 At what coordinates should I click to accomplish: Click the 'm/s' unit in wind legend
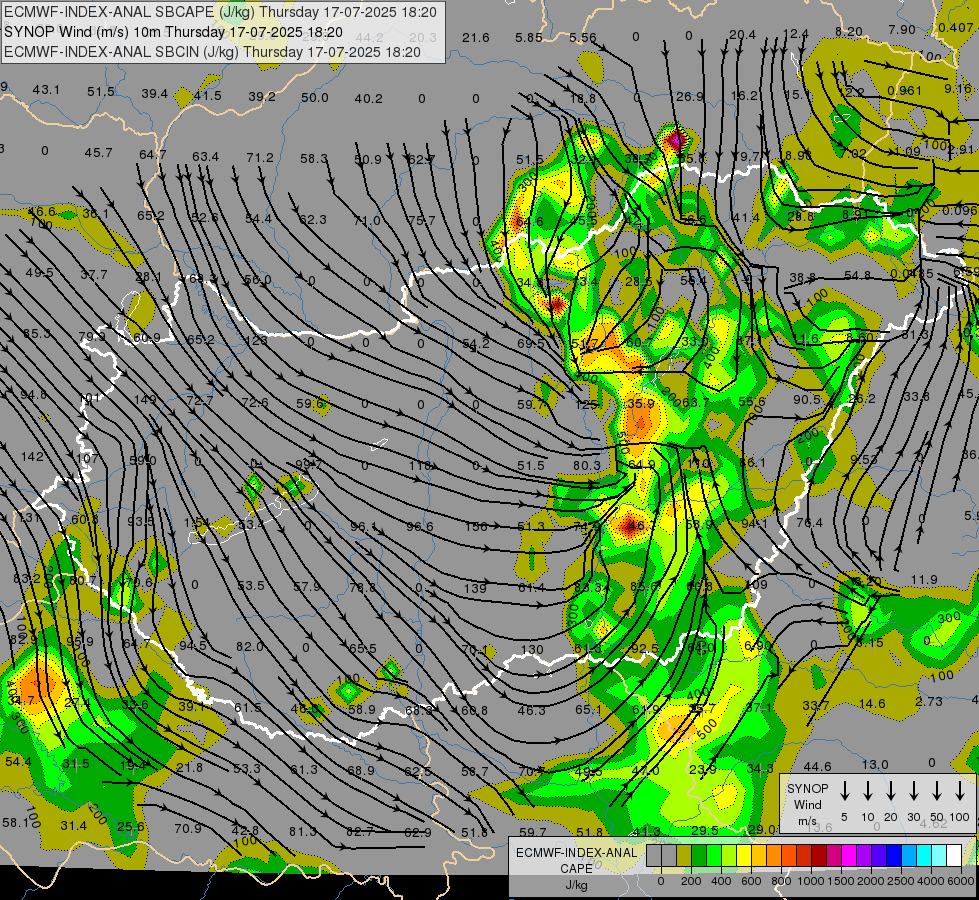(x=807, y=821)
